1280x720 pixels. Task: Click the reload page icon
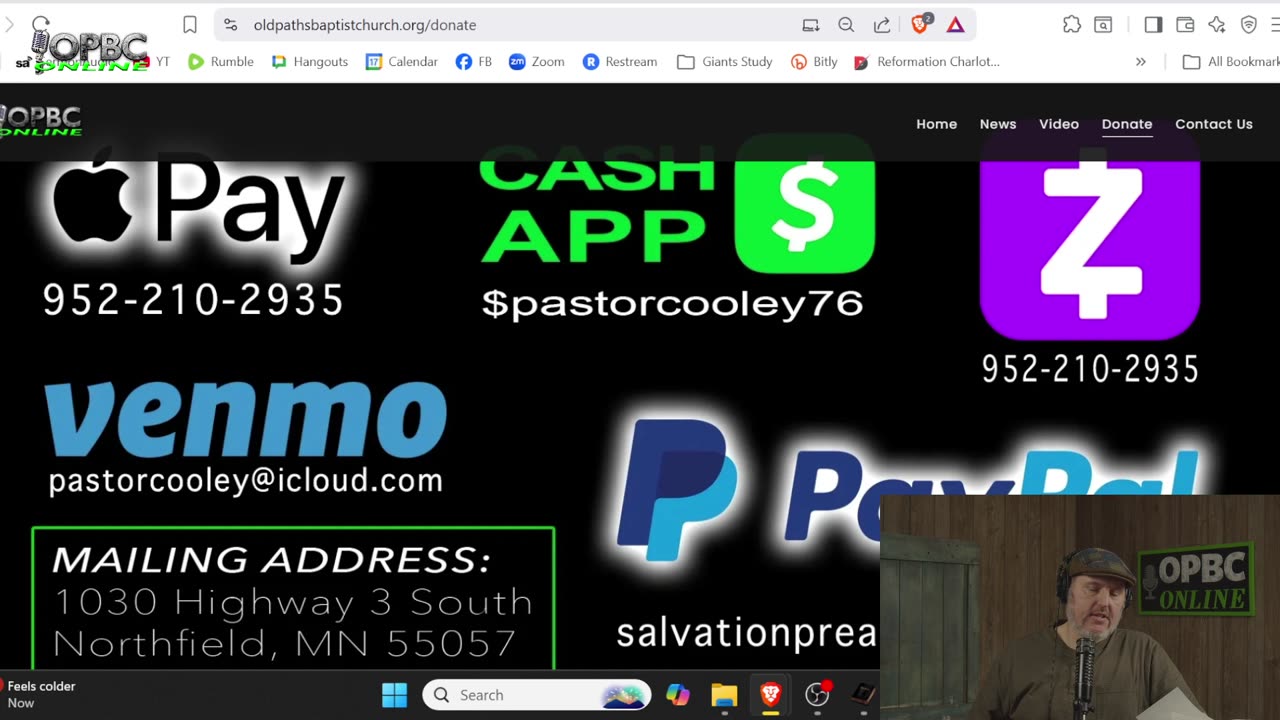click(40, 25)
